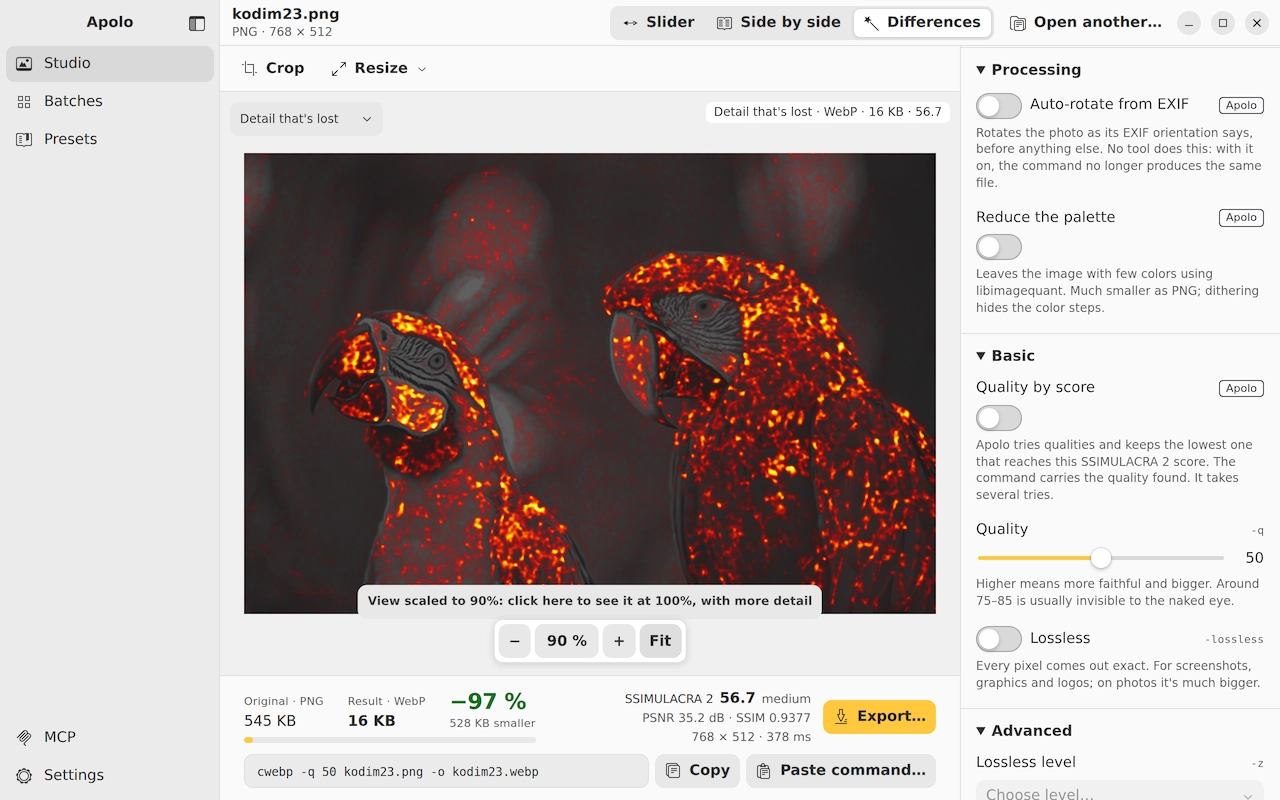The height and width of the screenshot is (800, 1280).
Task: Switch to the Slider comparison view
Action: (658, 22)
